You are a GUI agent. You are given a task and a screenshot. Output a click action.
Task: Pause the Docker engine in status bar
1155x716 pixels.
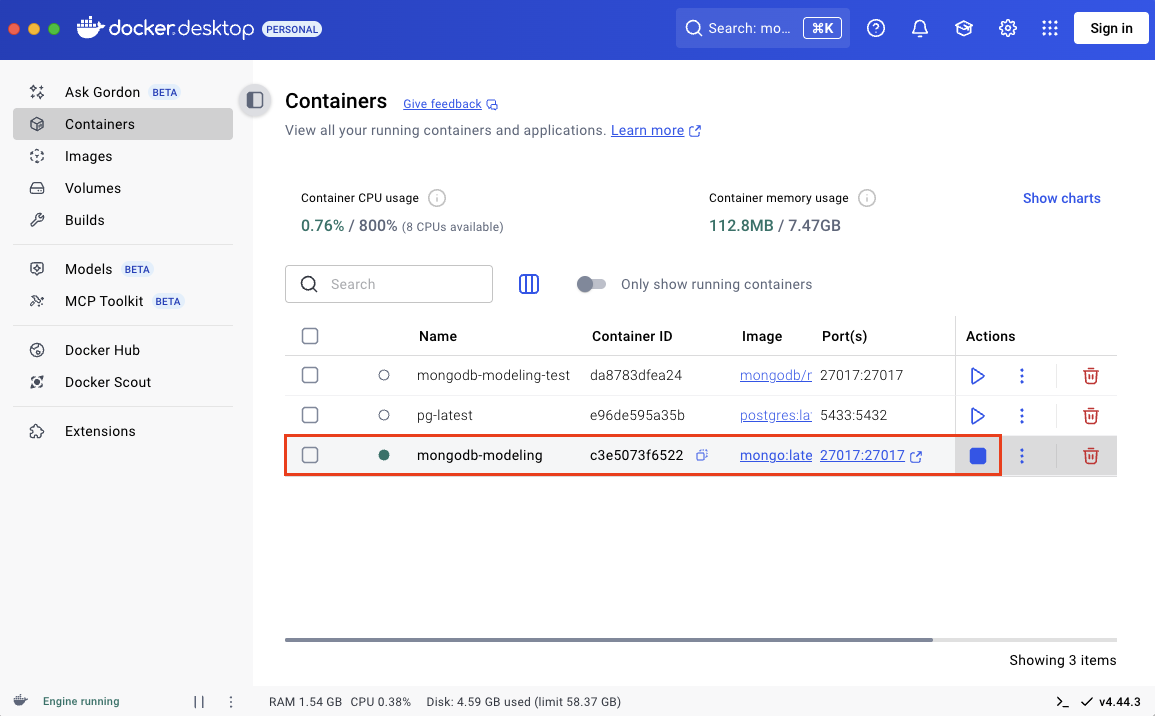[197, 701]
